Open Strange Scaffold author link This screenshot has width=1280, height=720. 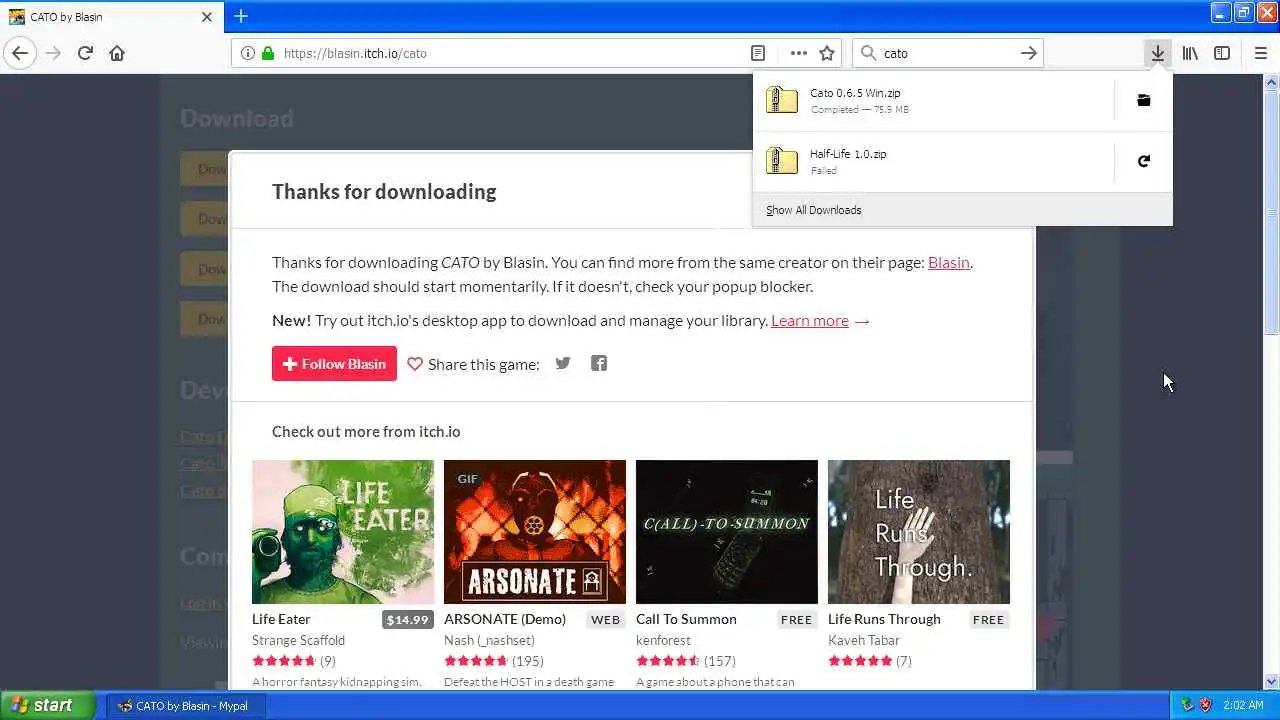pyautogui.click(x=298, y=640)
